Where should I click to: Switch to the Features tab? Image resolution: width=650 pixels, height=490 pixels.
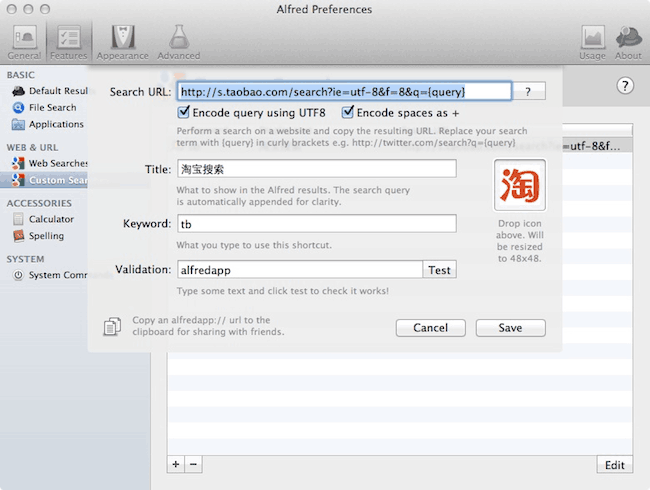point(69,42)
